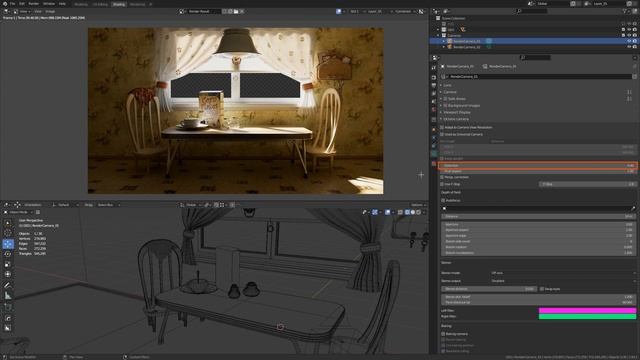Image resolution: width=640 pixels, height=360 pixels.
Task: Select RenderCamera_02 in the outliner
Action: [x=467, y=47]
